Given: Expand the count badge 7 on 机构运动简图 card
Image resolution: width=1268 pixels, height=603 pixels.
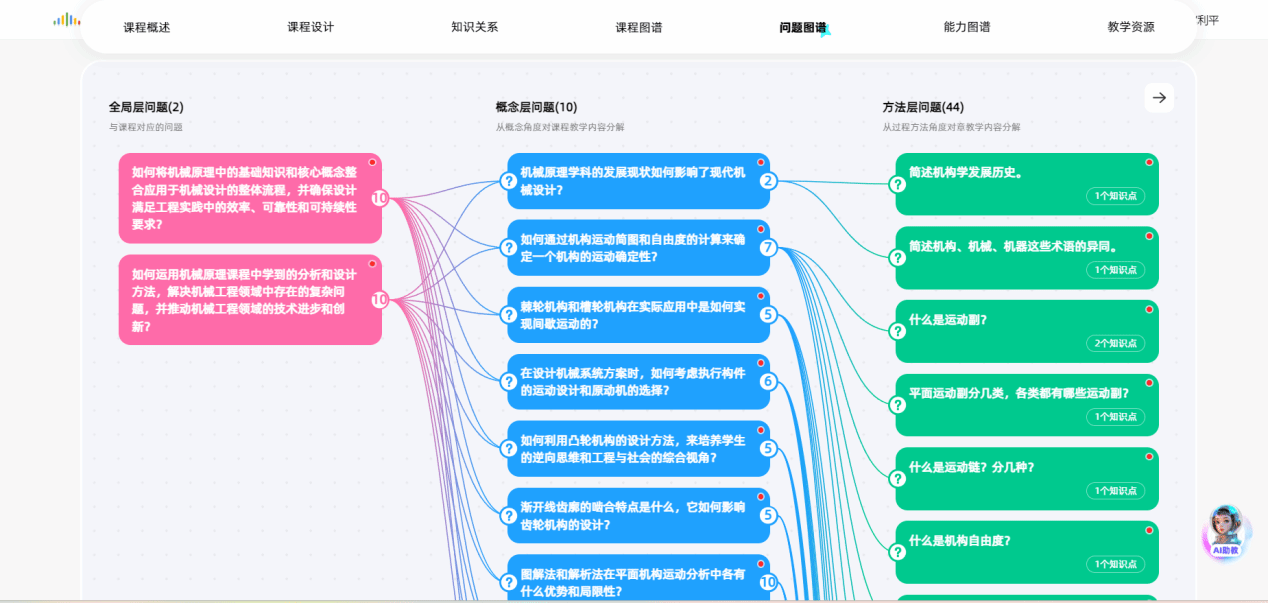Looking at the screenshot, I should click(x=768, y=248).
